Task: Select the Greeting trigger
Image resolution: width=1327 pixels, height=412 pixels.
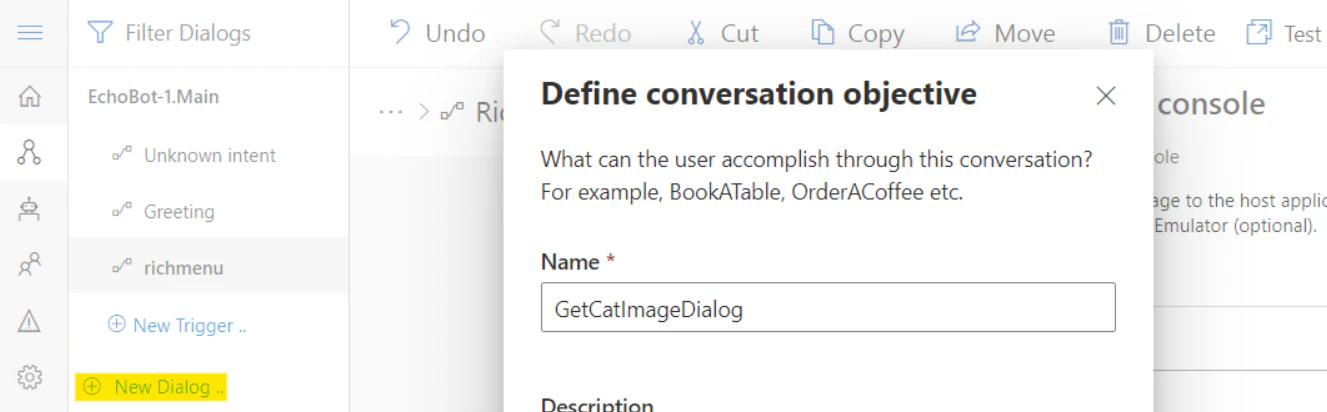Action: 209,211
